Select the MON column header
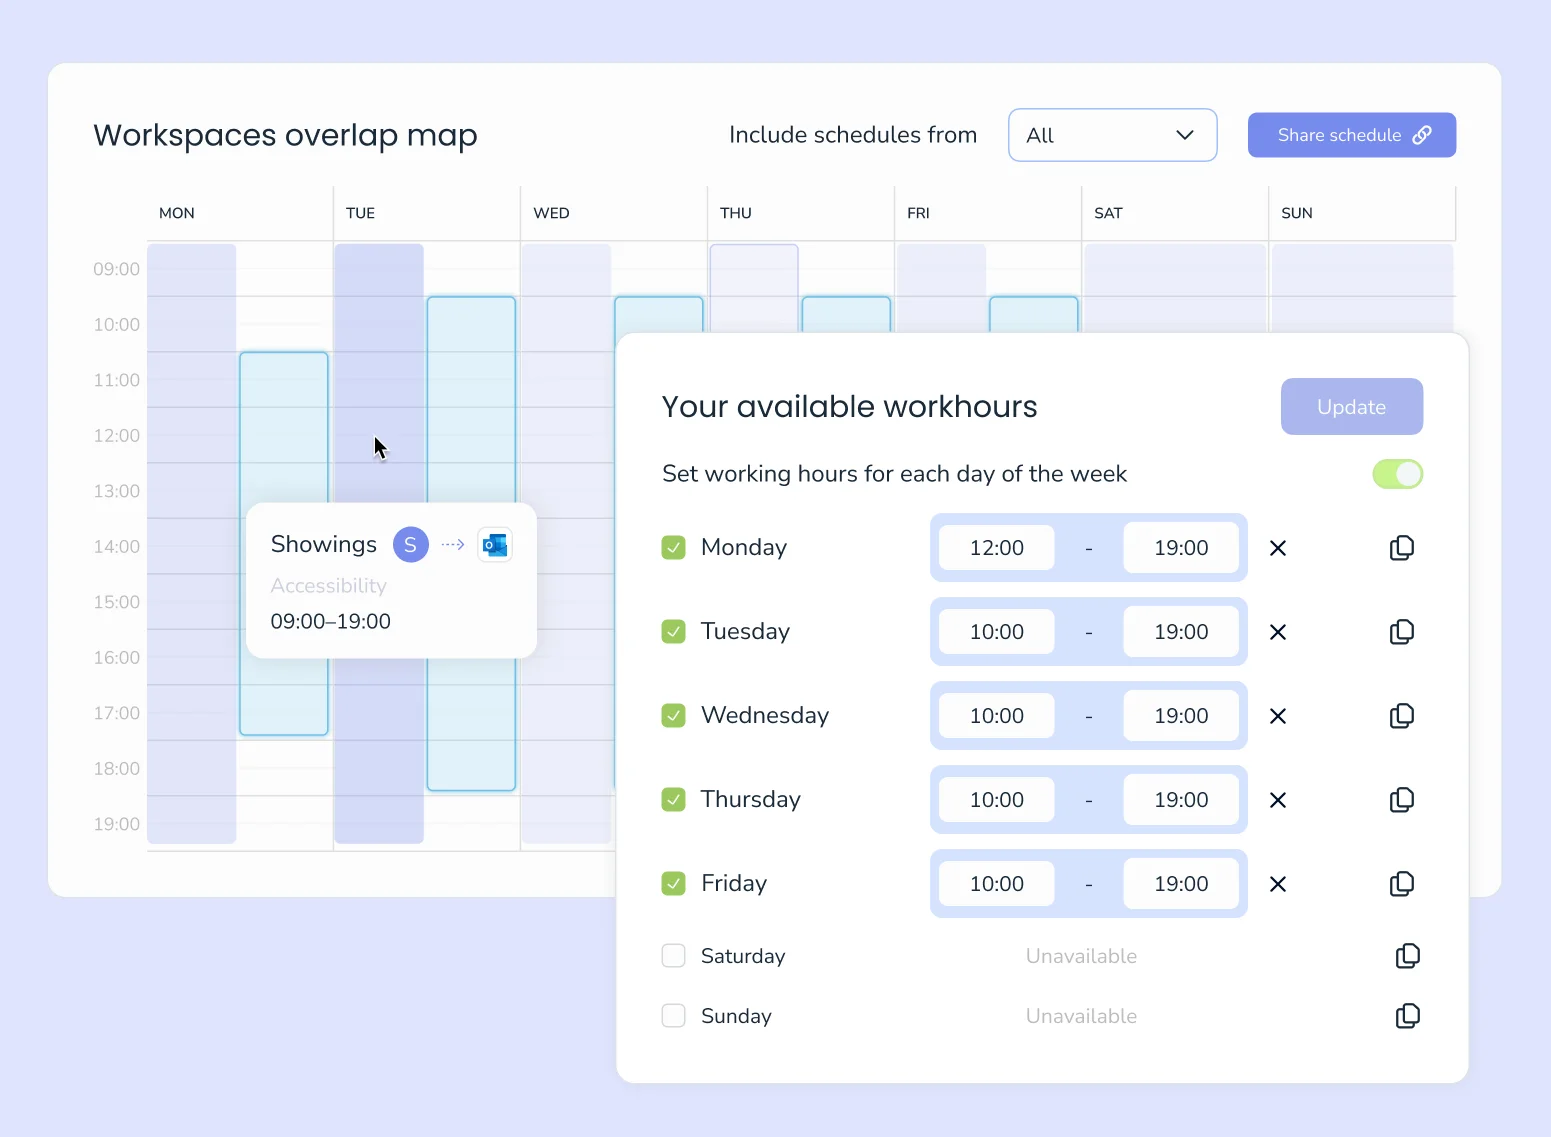Screen dimensions: 1551x1137 click(x=177, y=213)
